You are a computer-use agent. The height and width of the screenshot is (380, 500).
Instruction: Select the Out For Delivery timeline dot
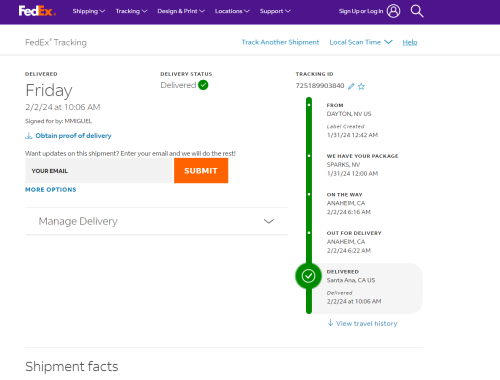[x=309, y=233]
